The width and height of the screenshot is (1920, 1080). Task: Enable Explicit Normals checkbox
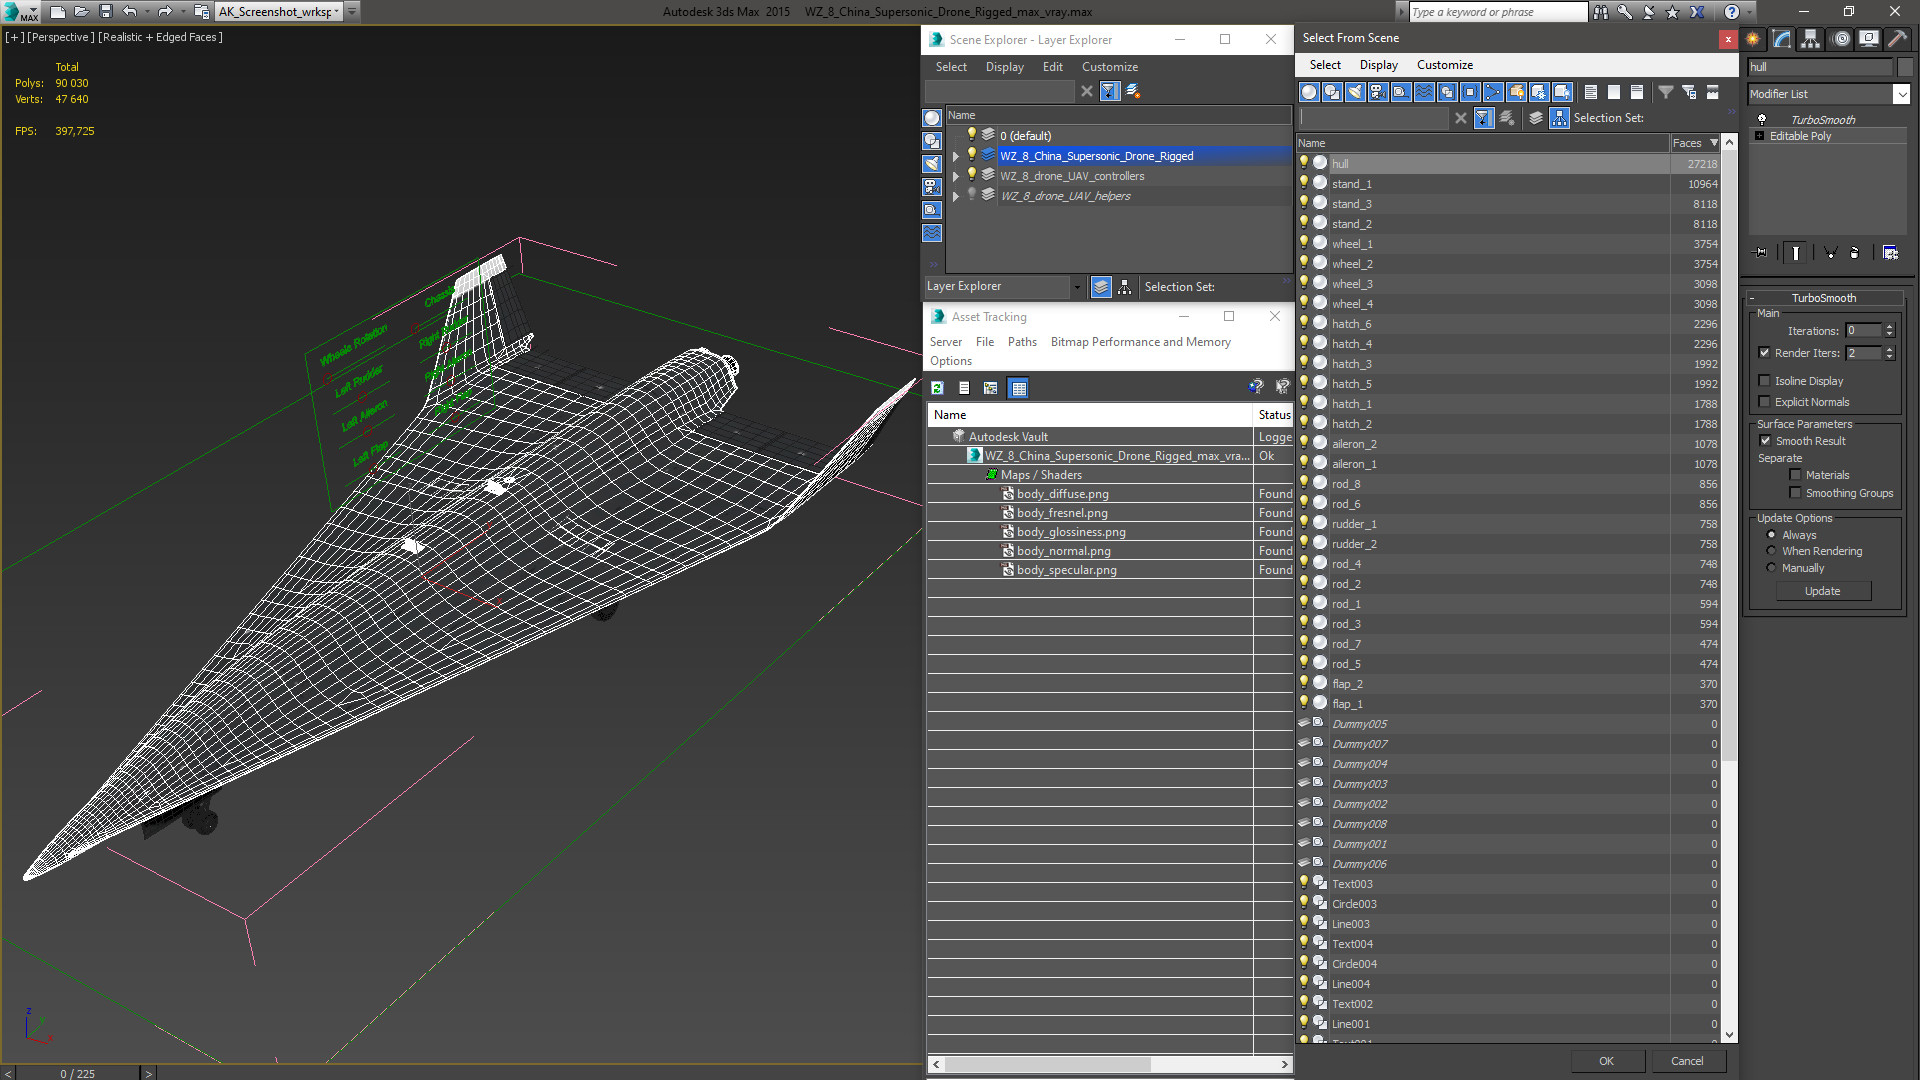point(1764,402)
